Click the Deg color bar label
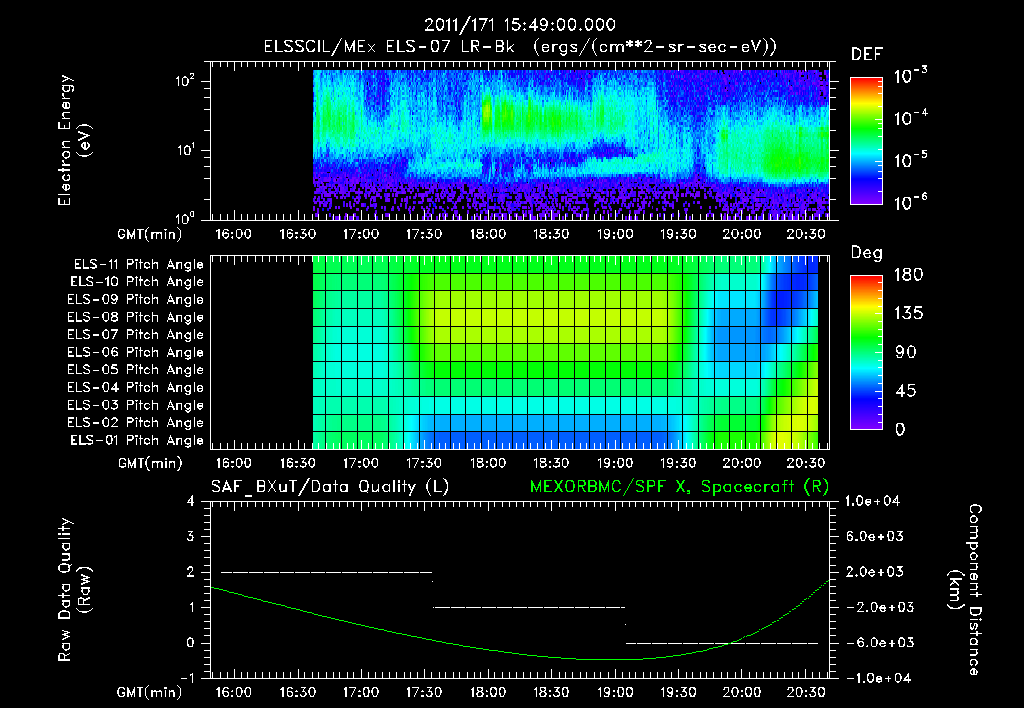The image size is (1024, 708). 867,253
